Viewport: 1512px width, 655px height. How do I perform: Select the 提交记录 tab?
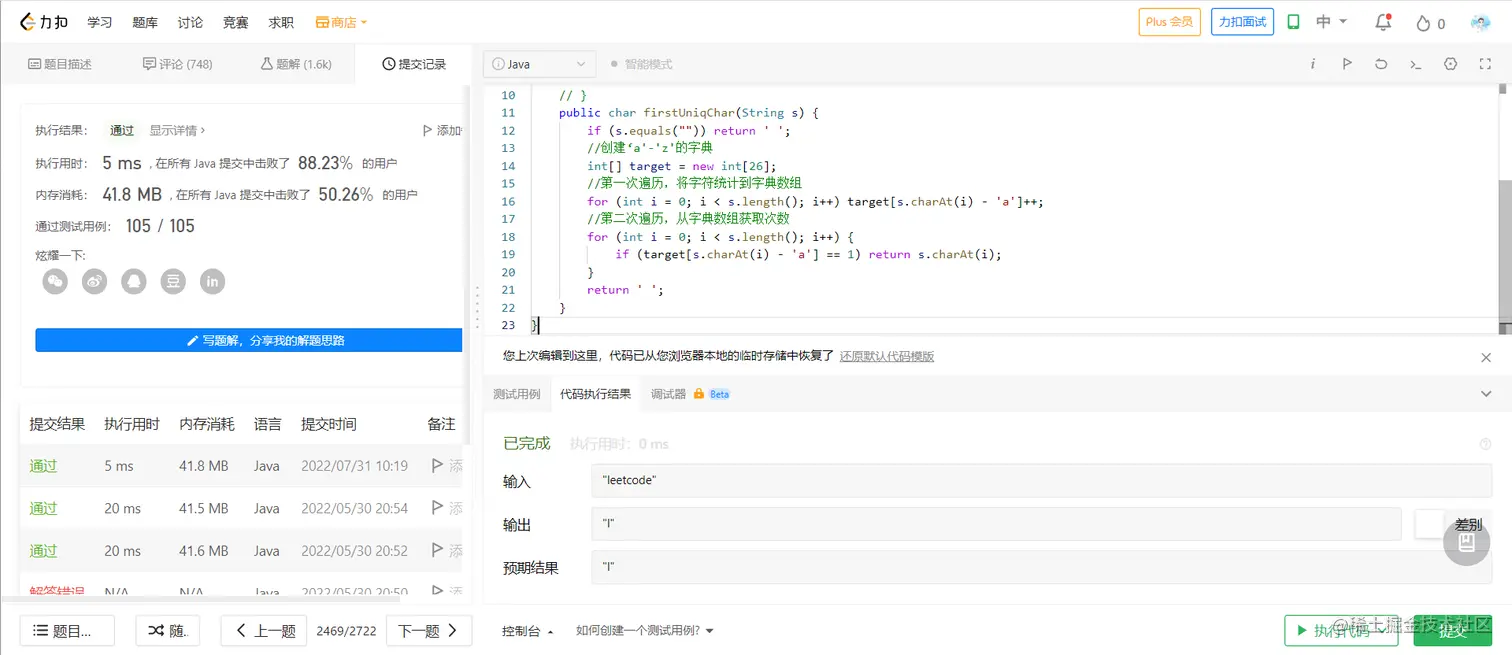pyautogui.click(x=414, y=64)
